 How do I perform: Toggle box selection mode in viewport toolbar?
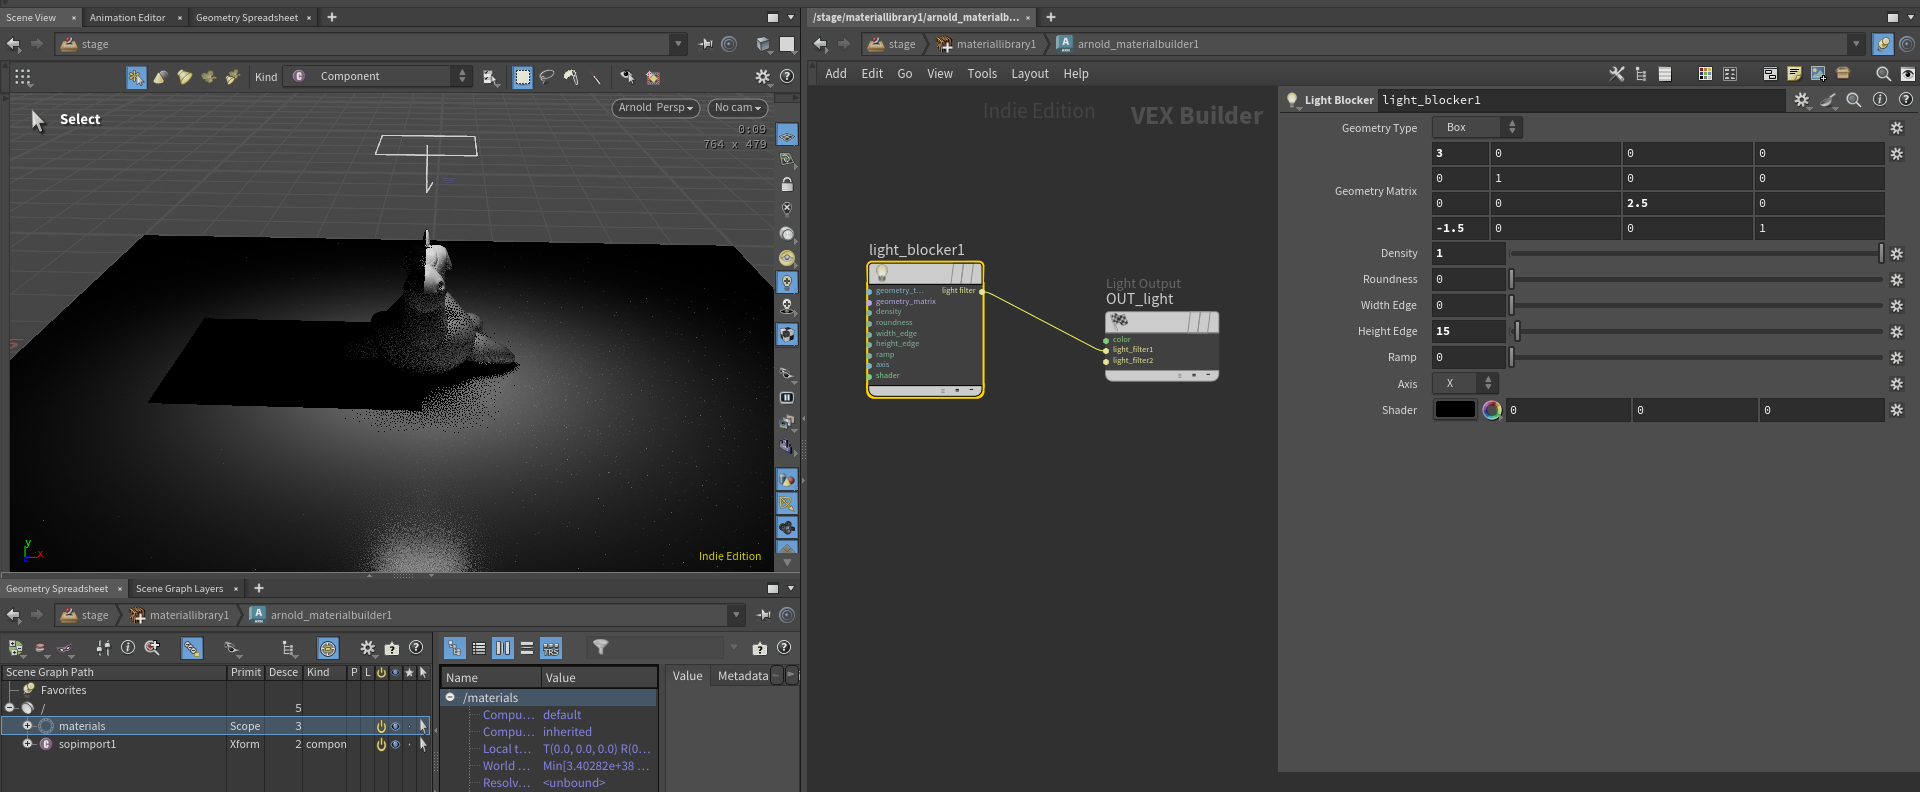(x=522, y=77)
